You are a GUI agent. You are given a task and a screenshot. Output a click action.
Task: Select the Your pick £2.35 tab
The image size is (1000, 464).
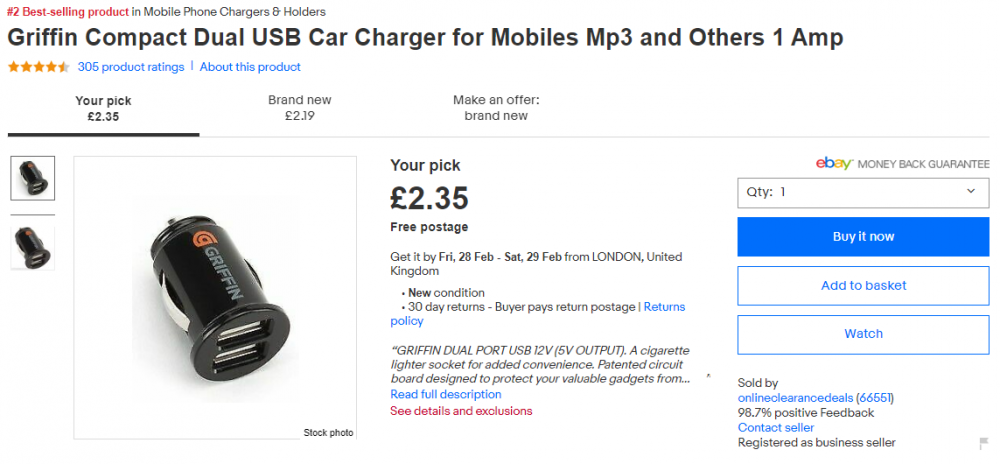point(103,108)
